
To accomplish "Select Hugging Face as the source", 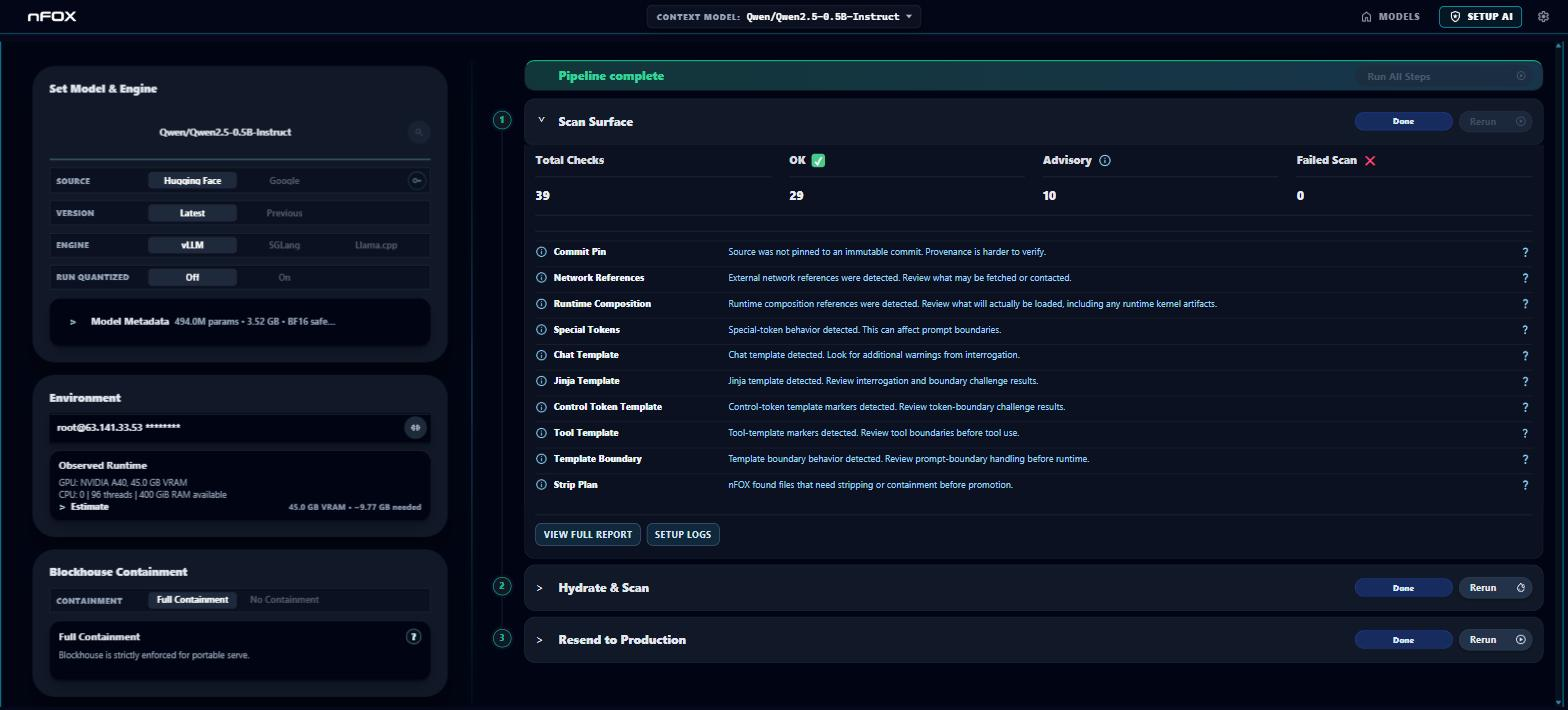I will (x=192, y=181).
